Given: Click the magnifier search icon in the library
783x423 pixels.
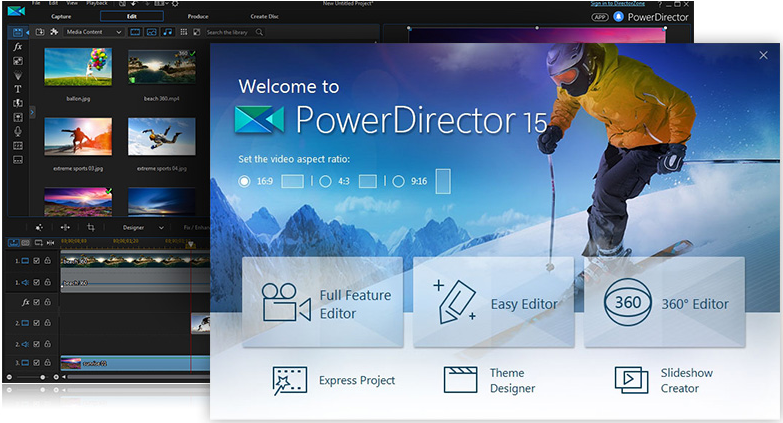Looking at the screenshot, I should pyautogui.click(x=259, y=32).
